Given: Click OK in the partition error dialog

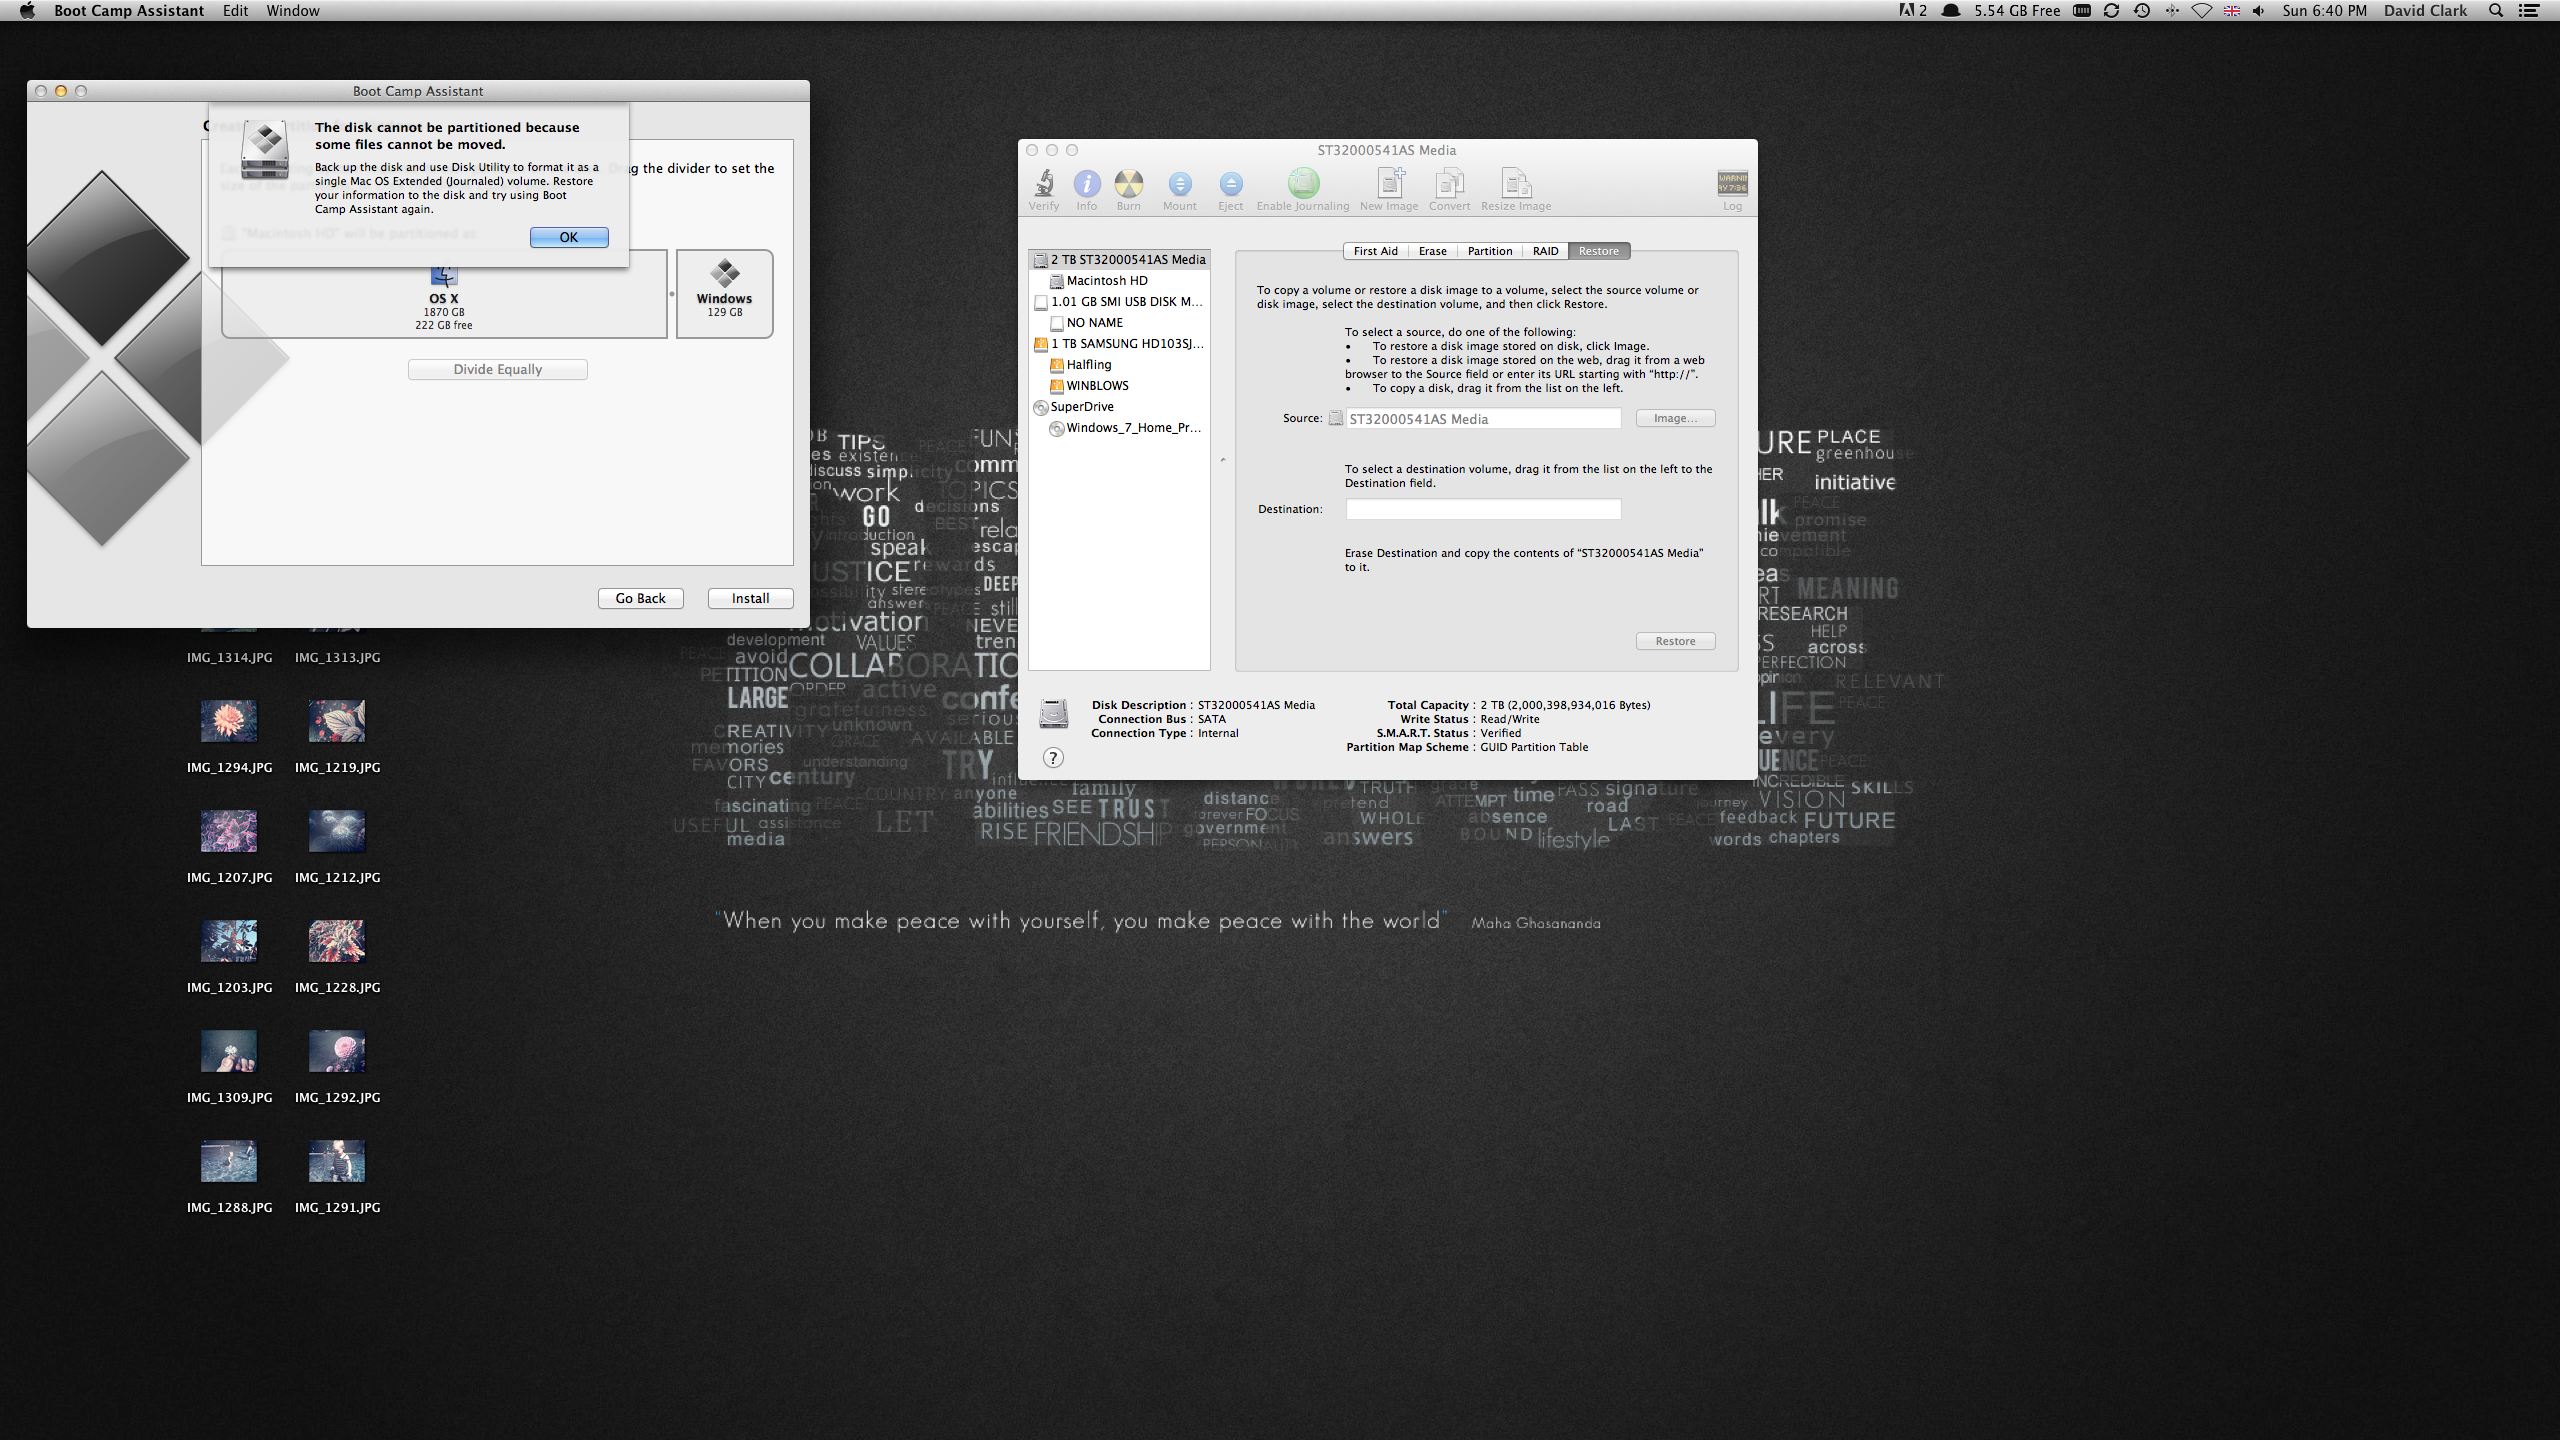Looking at the screenshot, I should tap(569, 237).
